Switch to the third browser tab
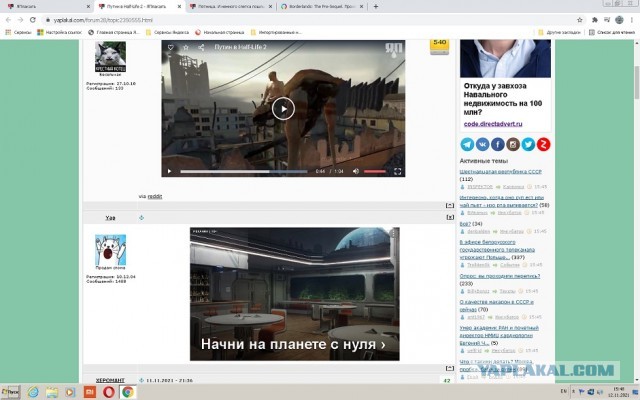Viewport: 640px width, 400px height. 231,7
